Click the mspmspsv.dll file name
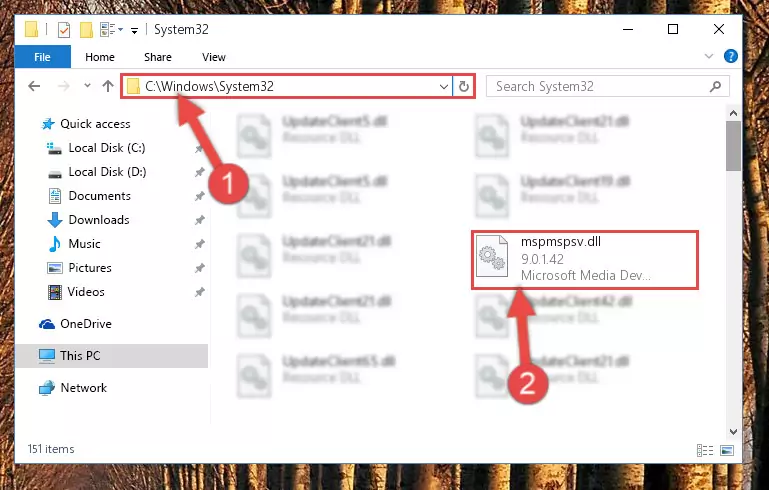 [561, 241]
